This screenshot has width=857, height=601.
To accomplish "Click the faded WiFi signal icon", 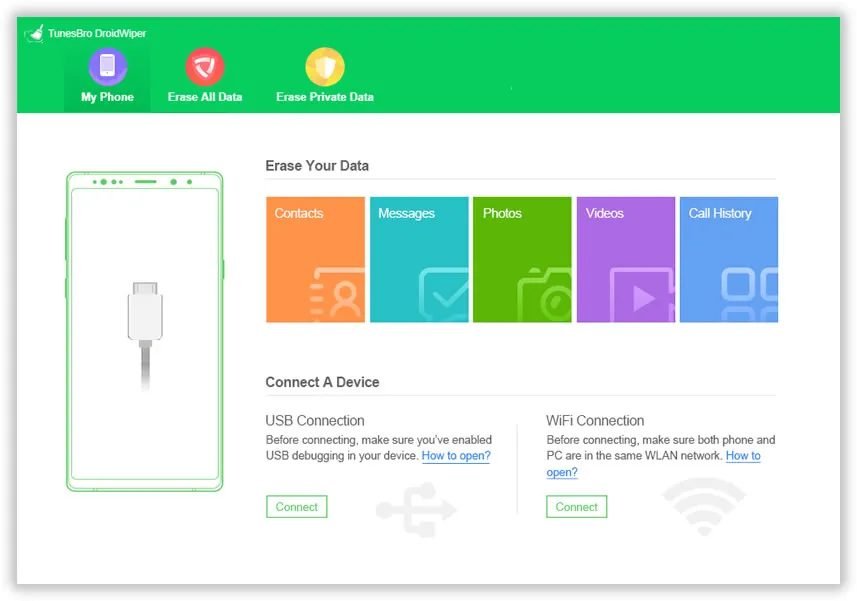I will click(x=703, y=506).
